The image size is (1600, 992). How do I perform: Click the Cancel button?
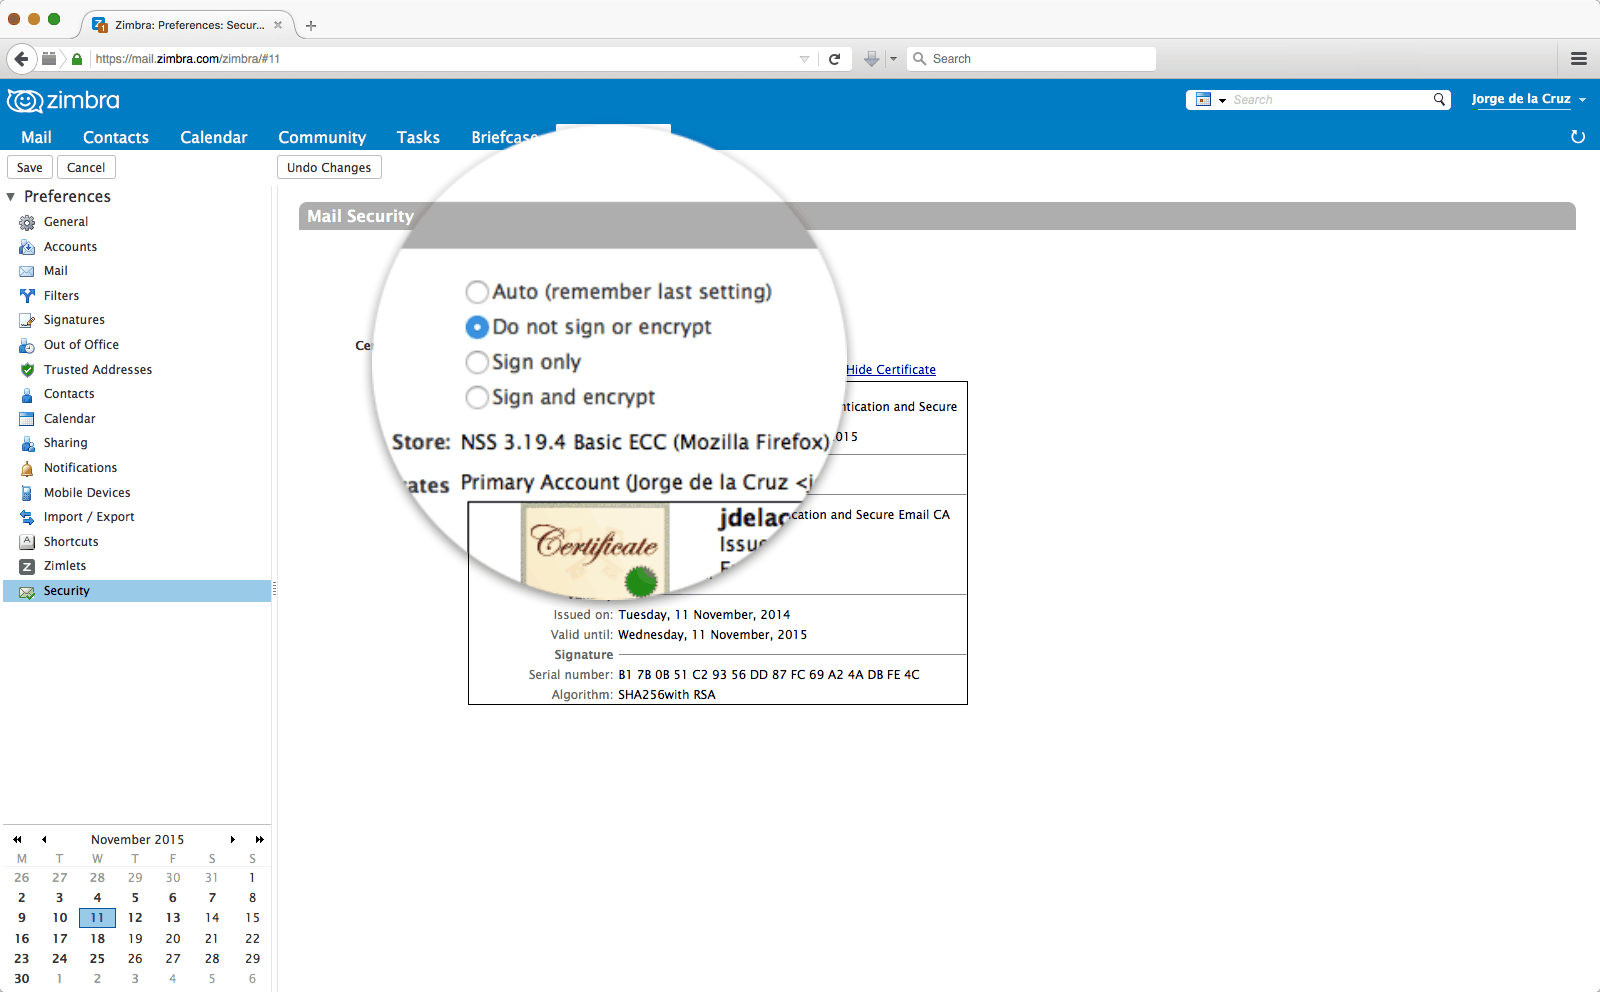point(86,168)
